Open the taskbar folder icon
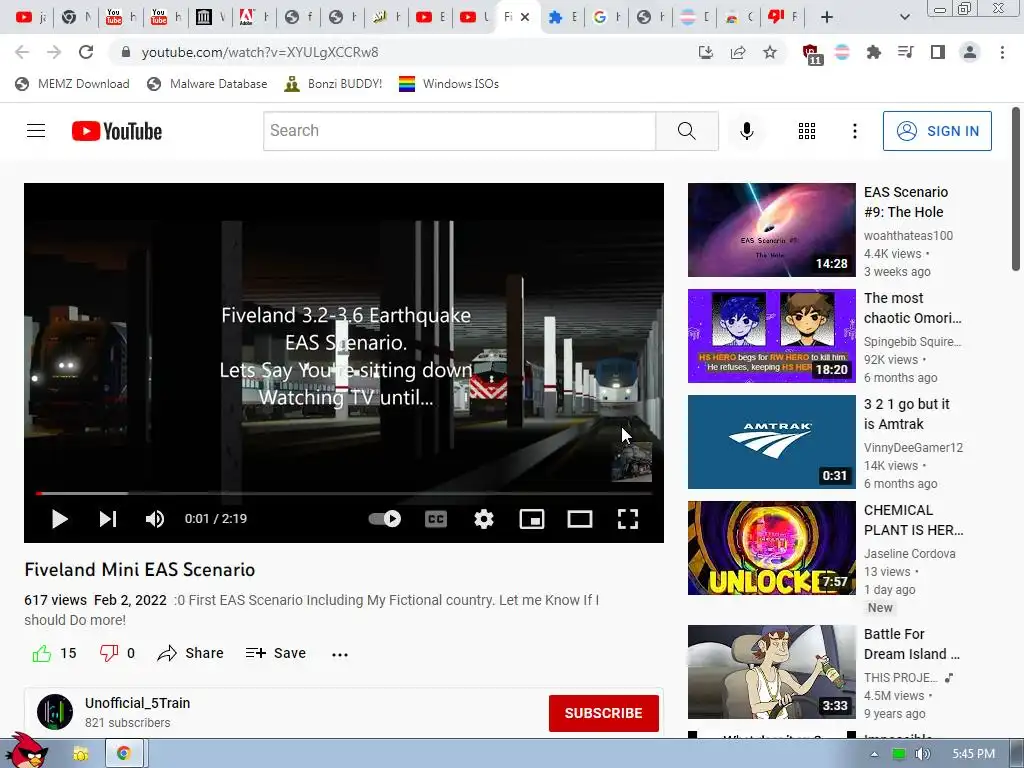This screenshot has height=768, width=1024. pos(80,754)
